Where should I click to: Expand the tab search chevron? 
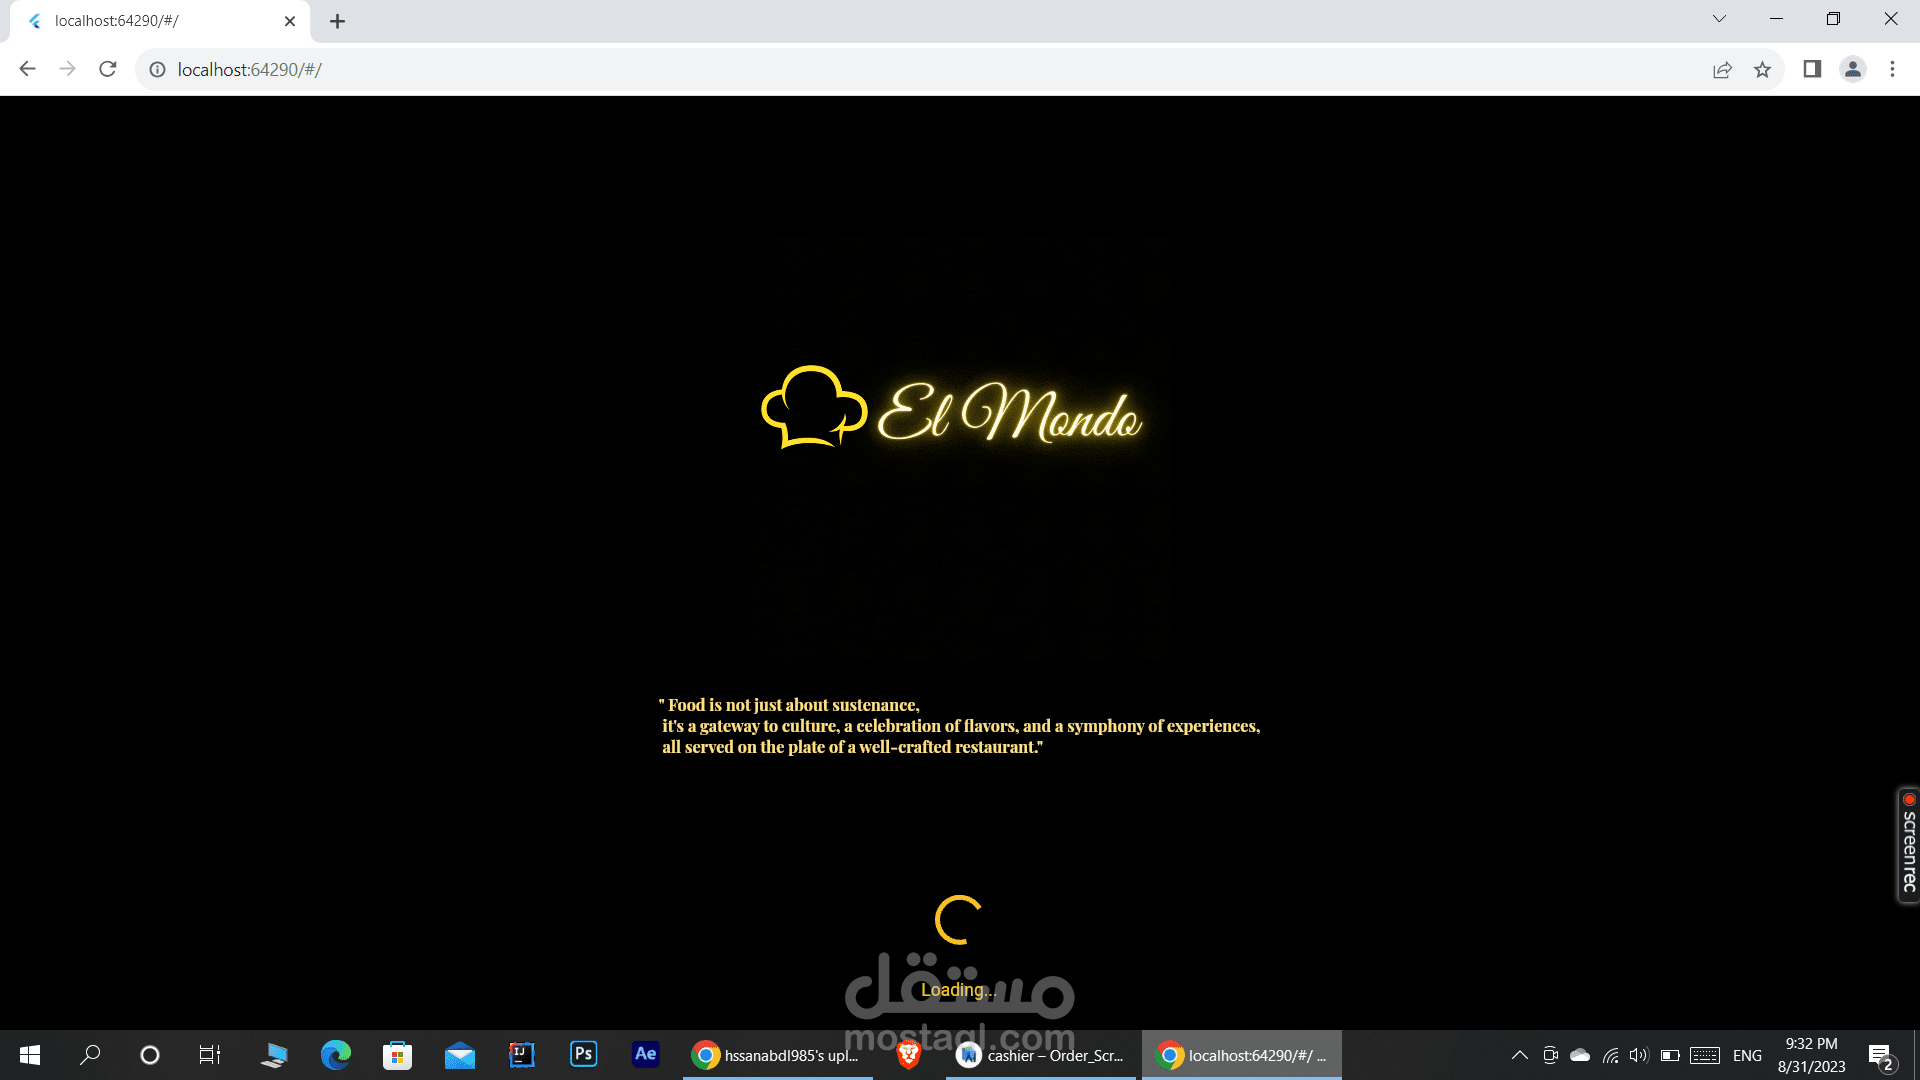point(1719,19)
